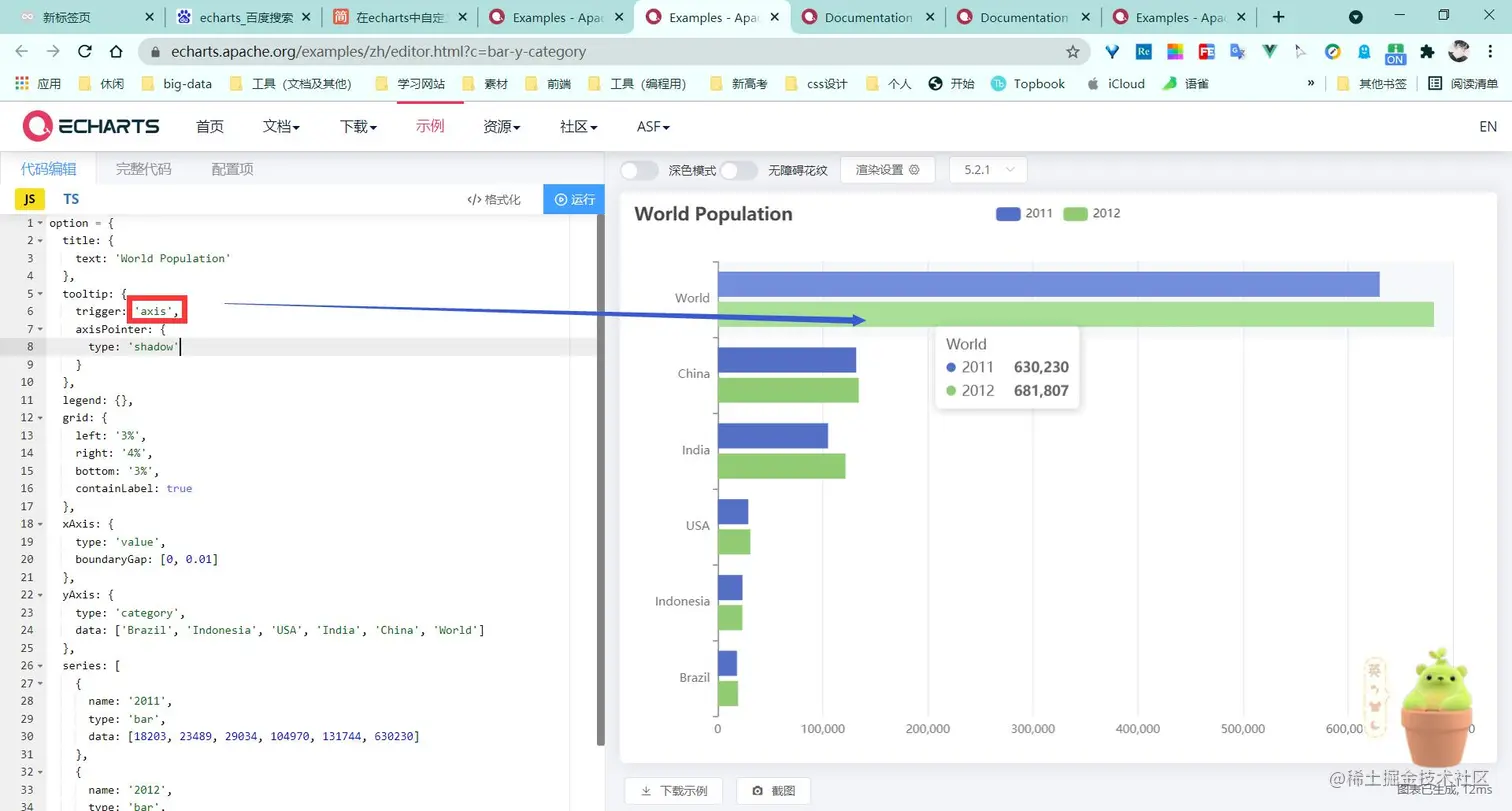Open the 应用 apps grid shortcut
Image resolution: width=1512 pixels, height=811 pixels.
38,84
